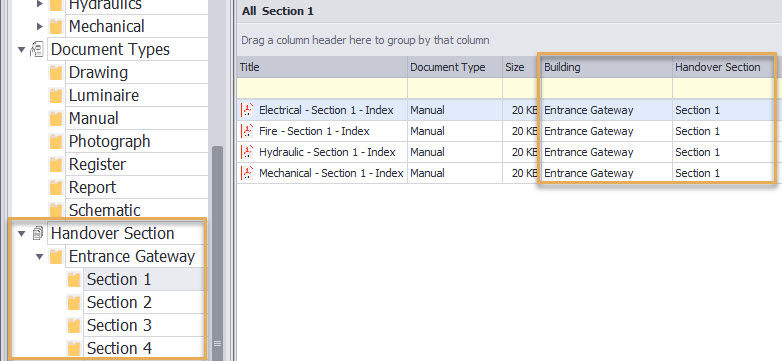Sort by the Building column header
Viewport: 782px width, 361px height.
[x=606, y=67]
